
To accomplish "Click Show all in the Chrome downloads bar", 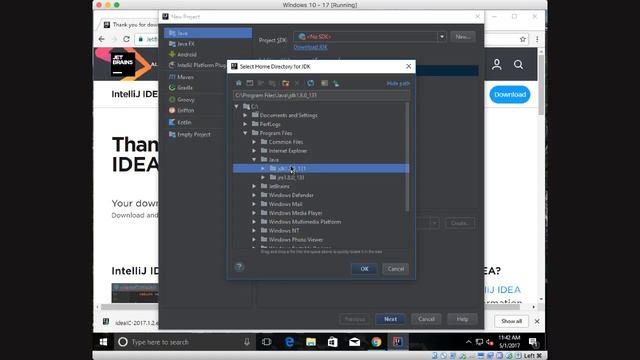I will (511, 321).
